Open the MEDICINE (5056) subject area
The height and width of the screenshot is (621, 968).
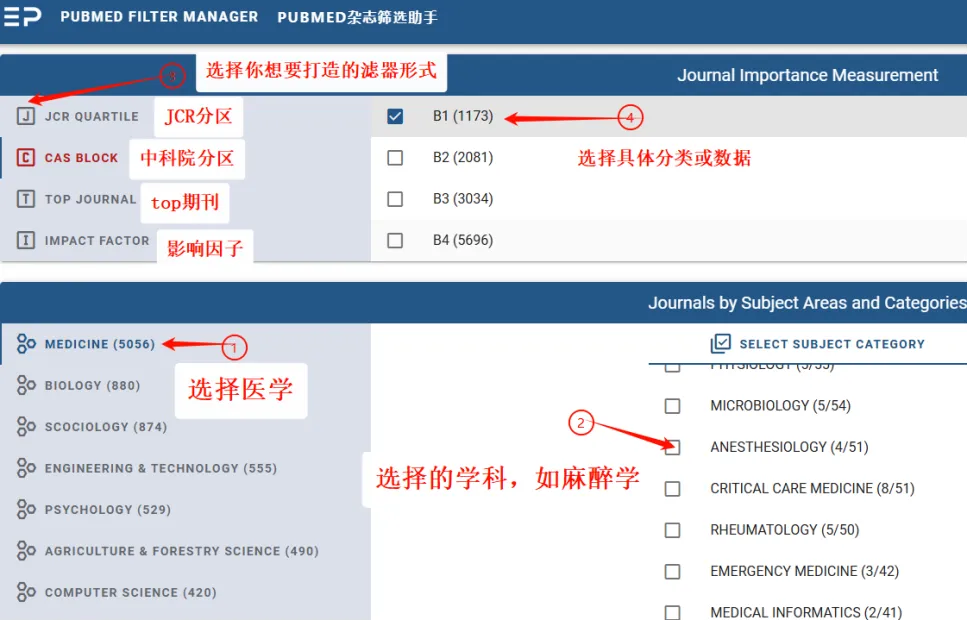coord(99,344)
